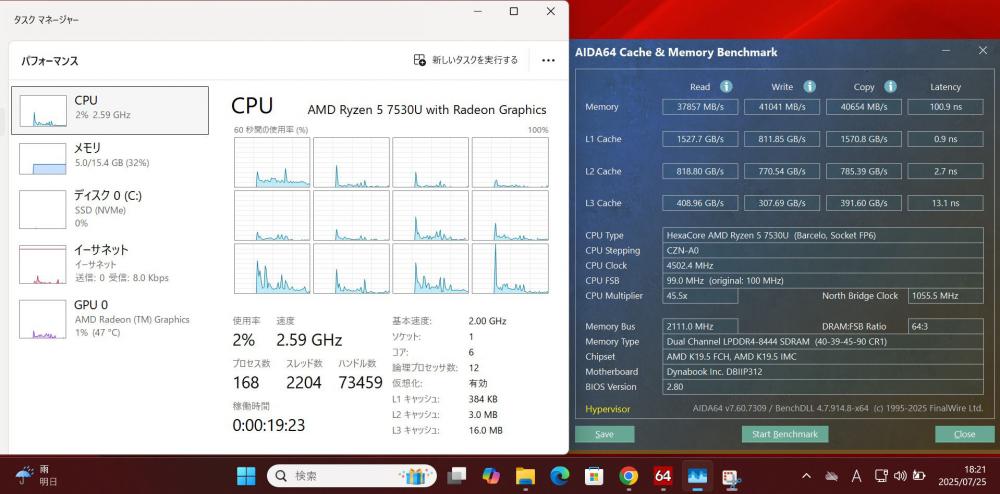Viewport: 1000px width, 494px height.
Task: Select CPU in Task Manager sidebar
Action: pyautogui.click(x=110, y=110)
